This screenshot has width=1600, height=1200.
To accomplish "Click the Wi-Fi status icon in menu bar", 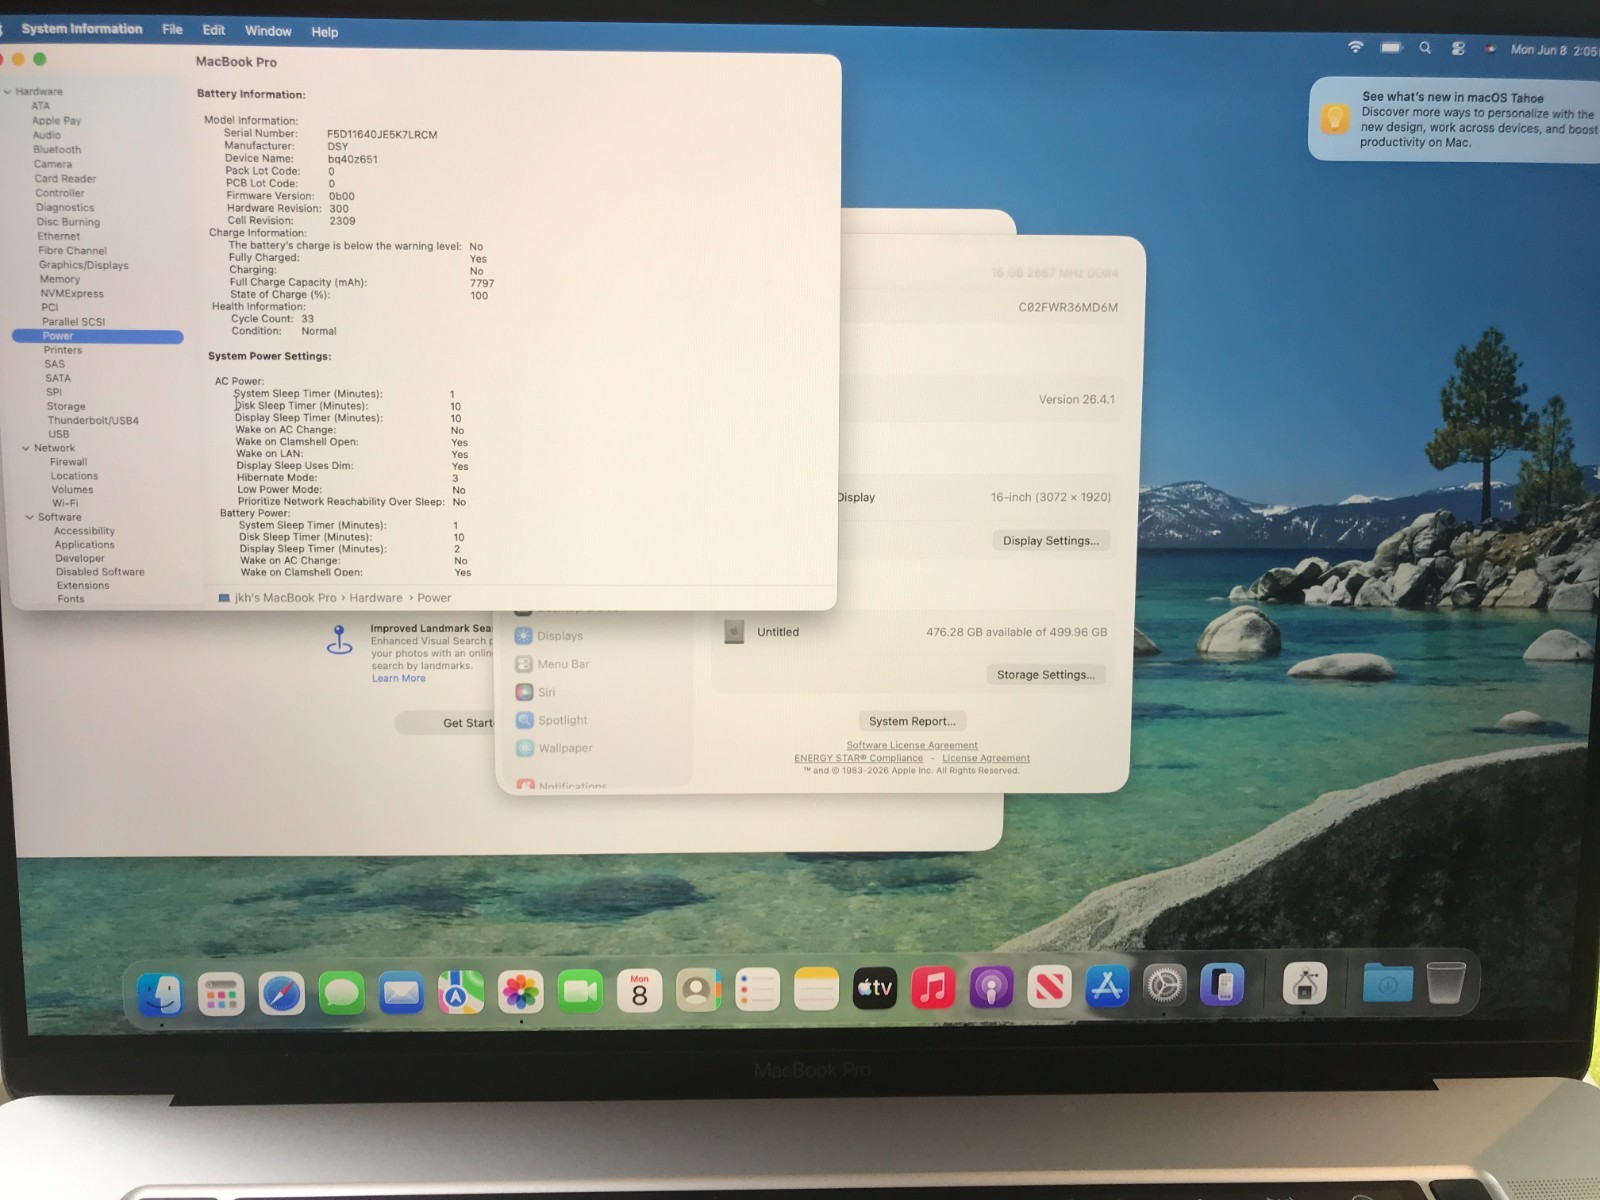I will [x=1356, y=47].
